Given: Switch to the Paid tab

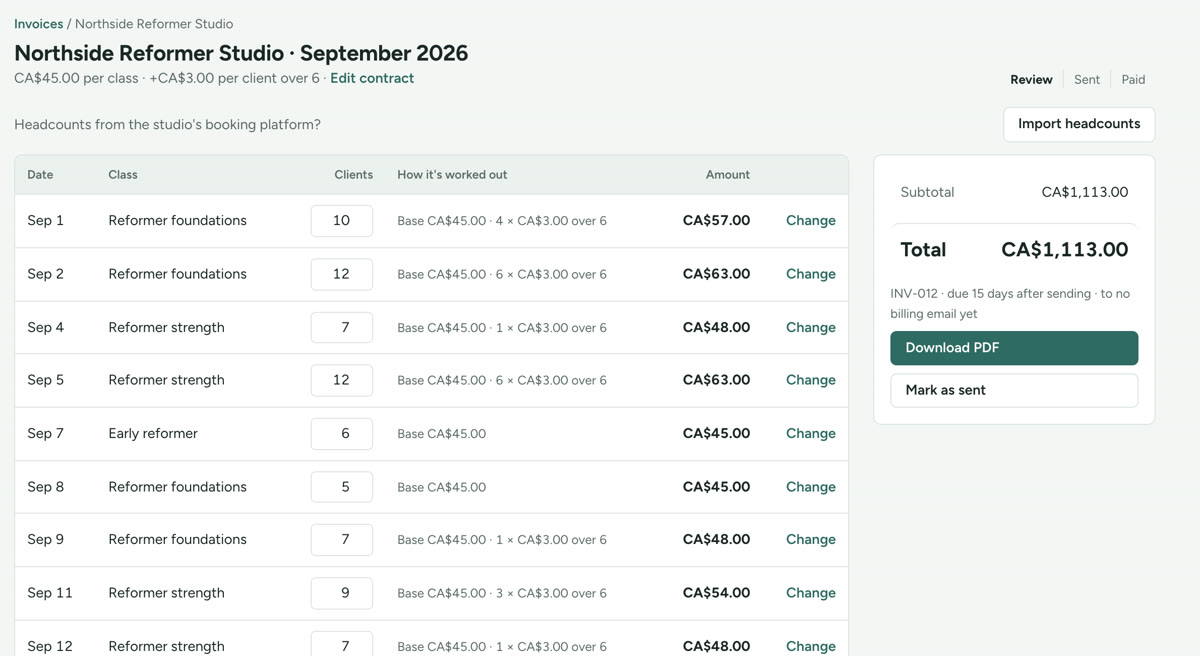Looking at the screenshot, I should 1133,79.
